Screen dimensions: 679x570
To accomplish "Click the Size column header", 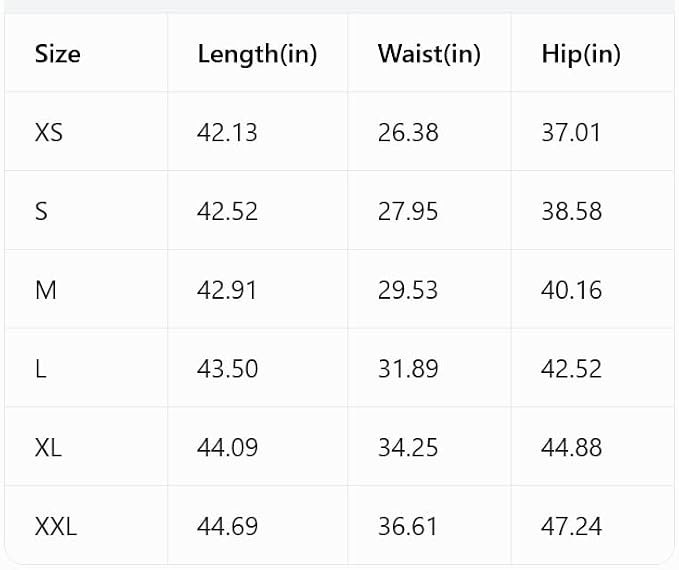I will 58,54.
